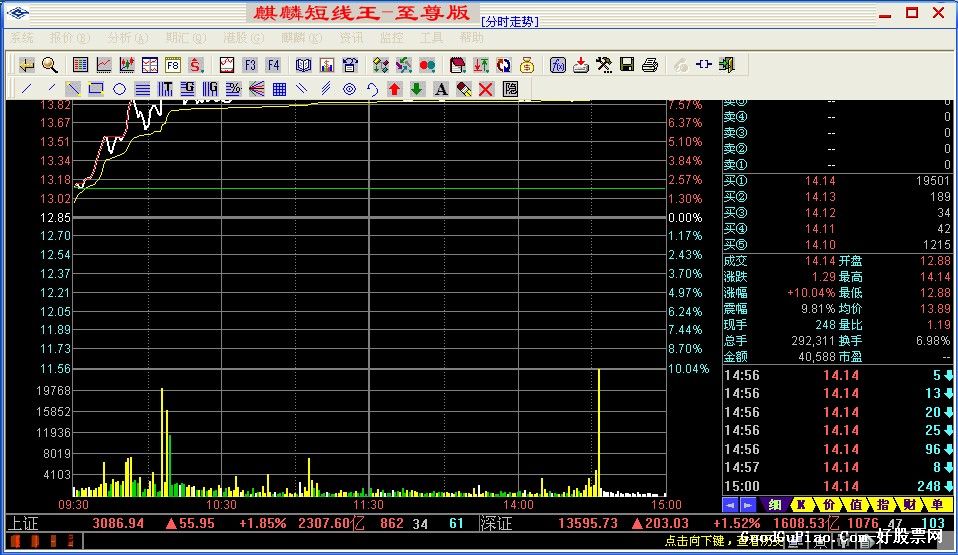
Task: Click the F8 toolbar icon
Action: tap(173, 65)
